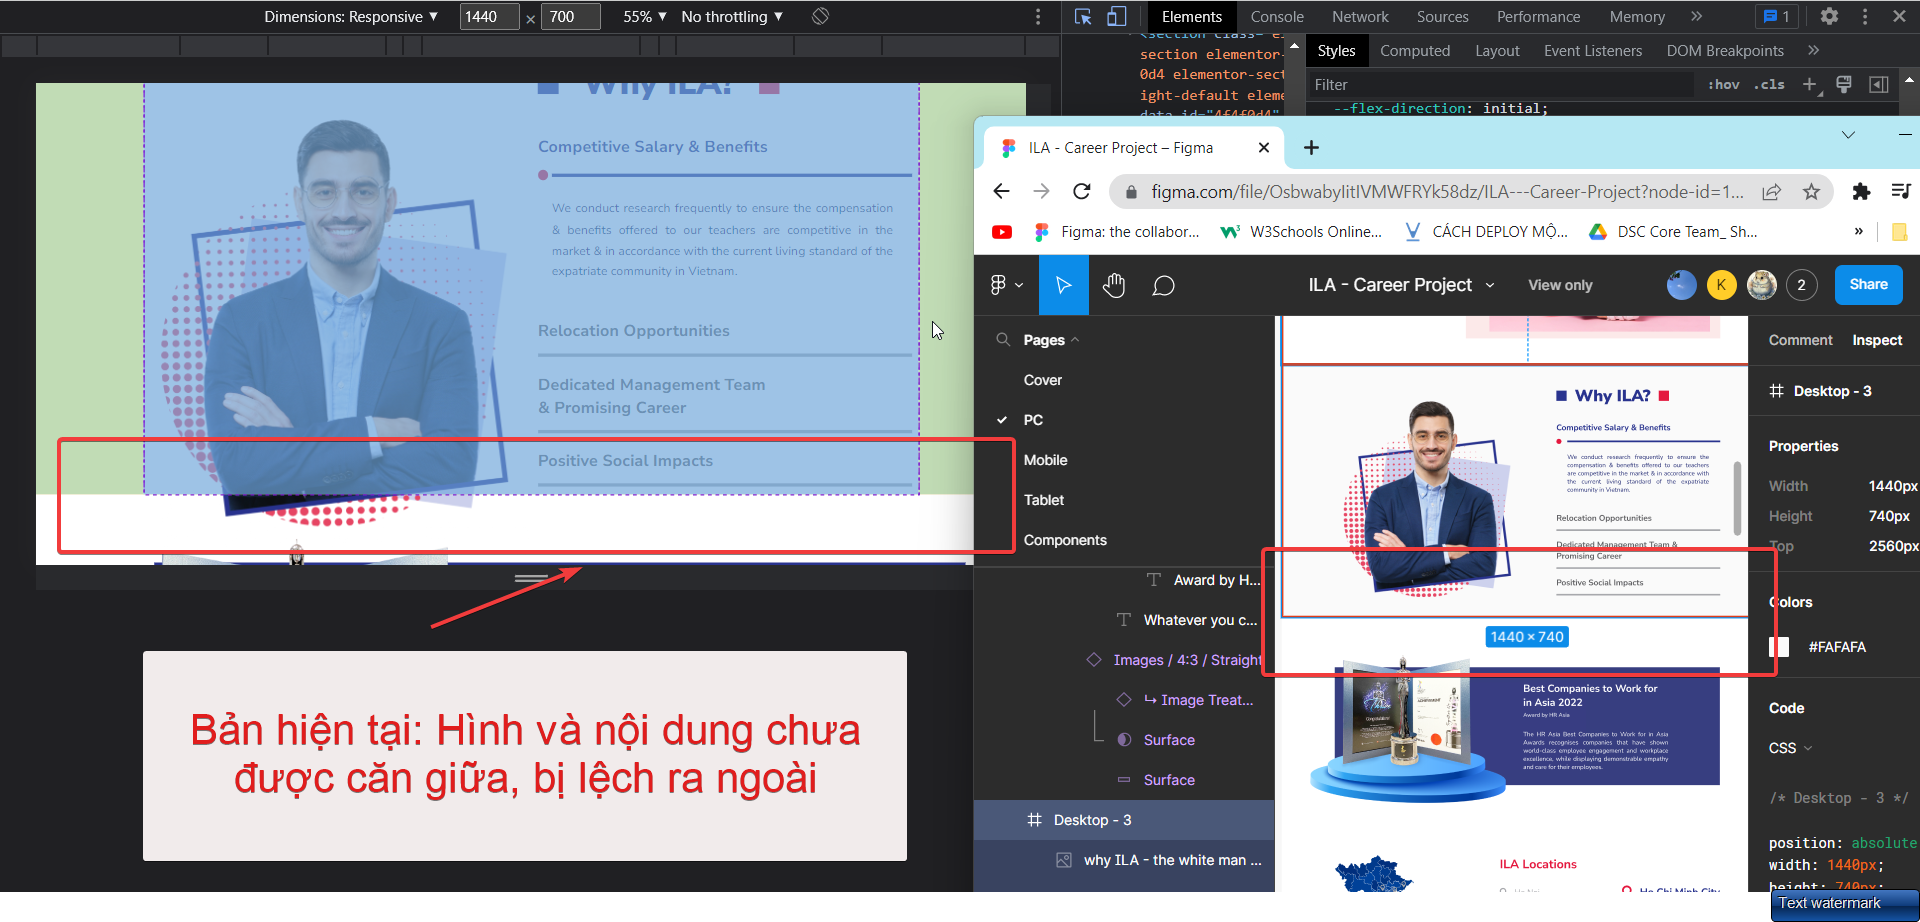Open the YouTube bookmark
This screenshot has width=1920, height=922.
[1002, 232]
